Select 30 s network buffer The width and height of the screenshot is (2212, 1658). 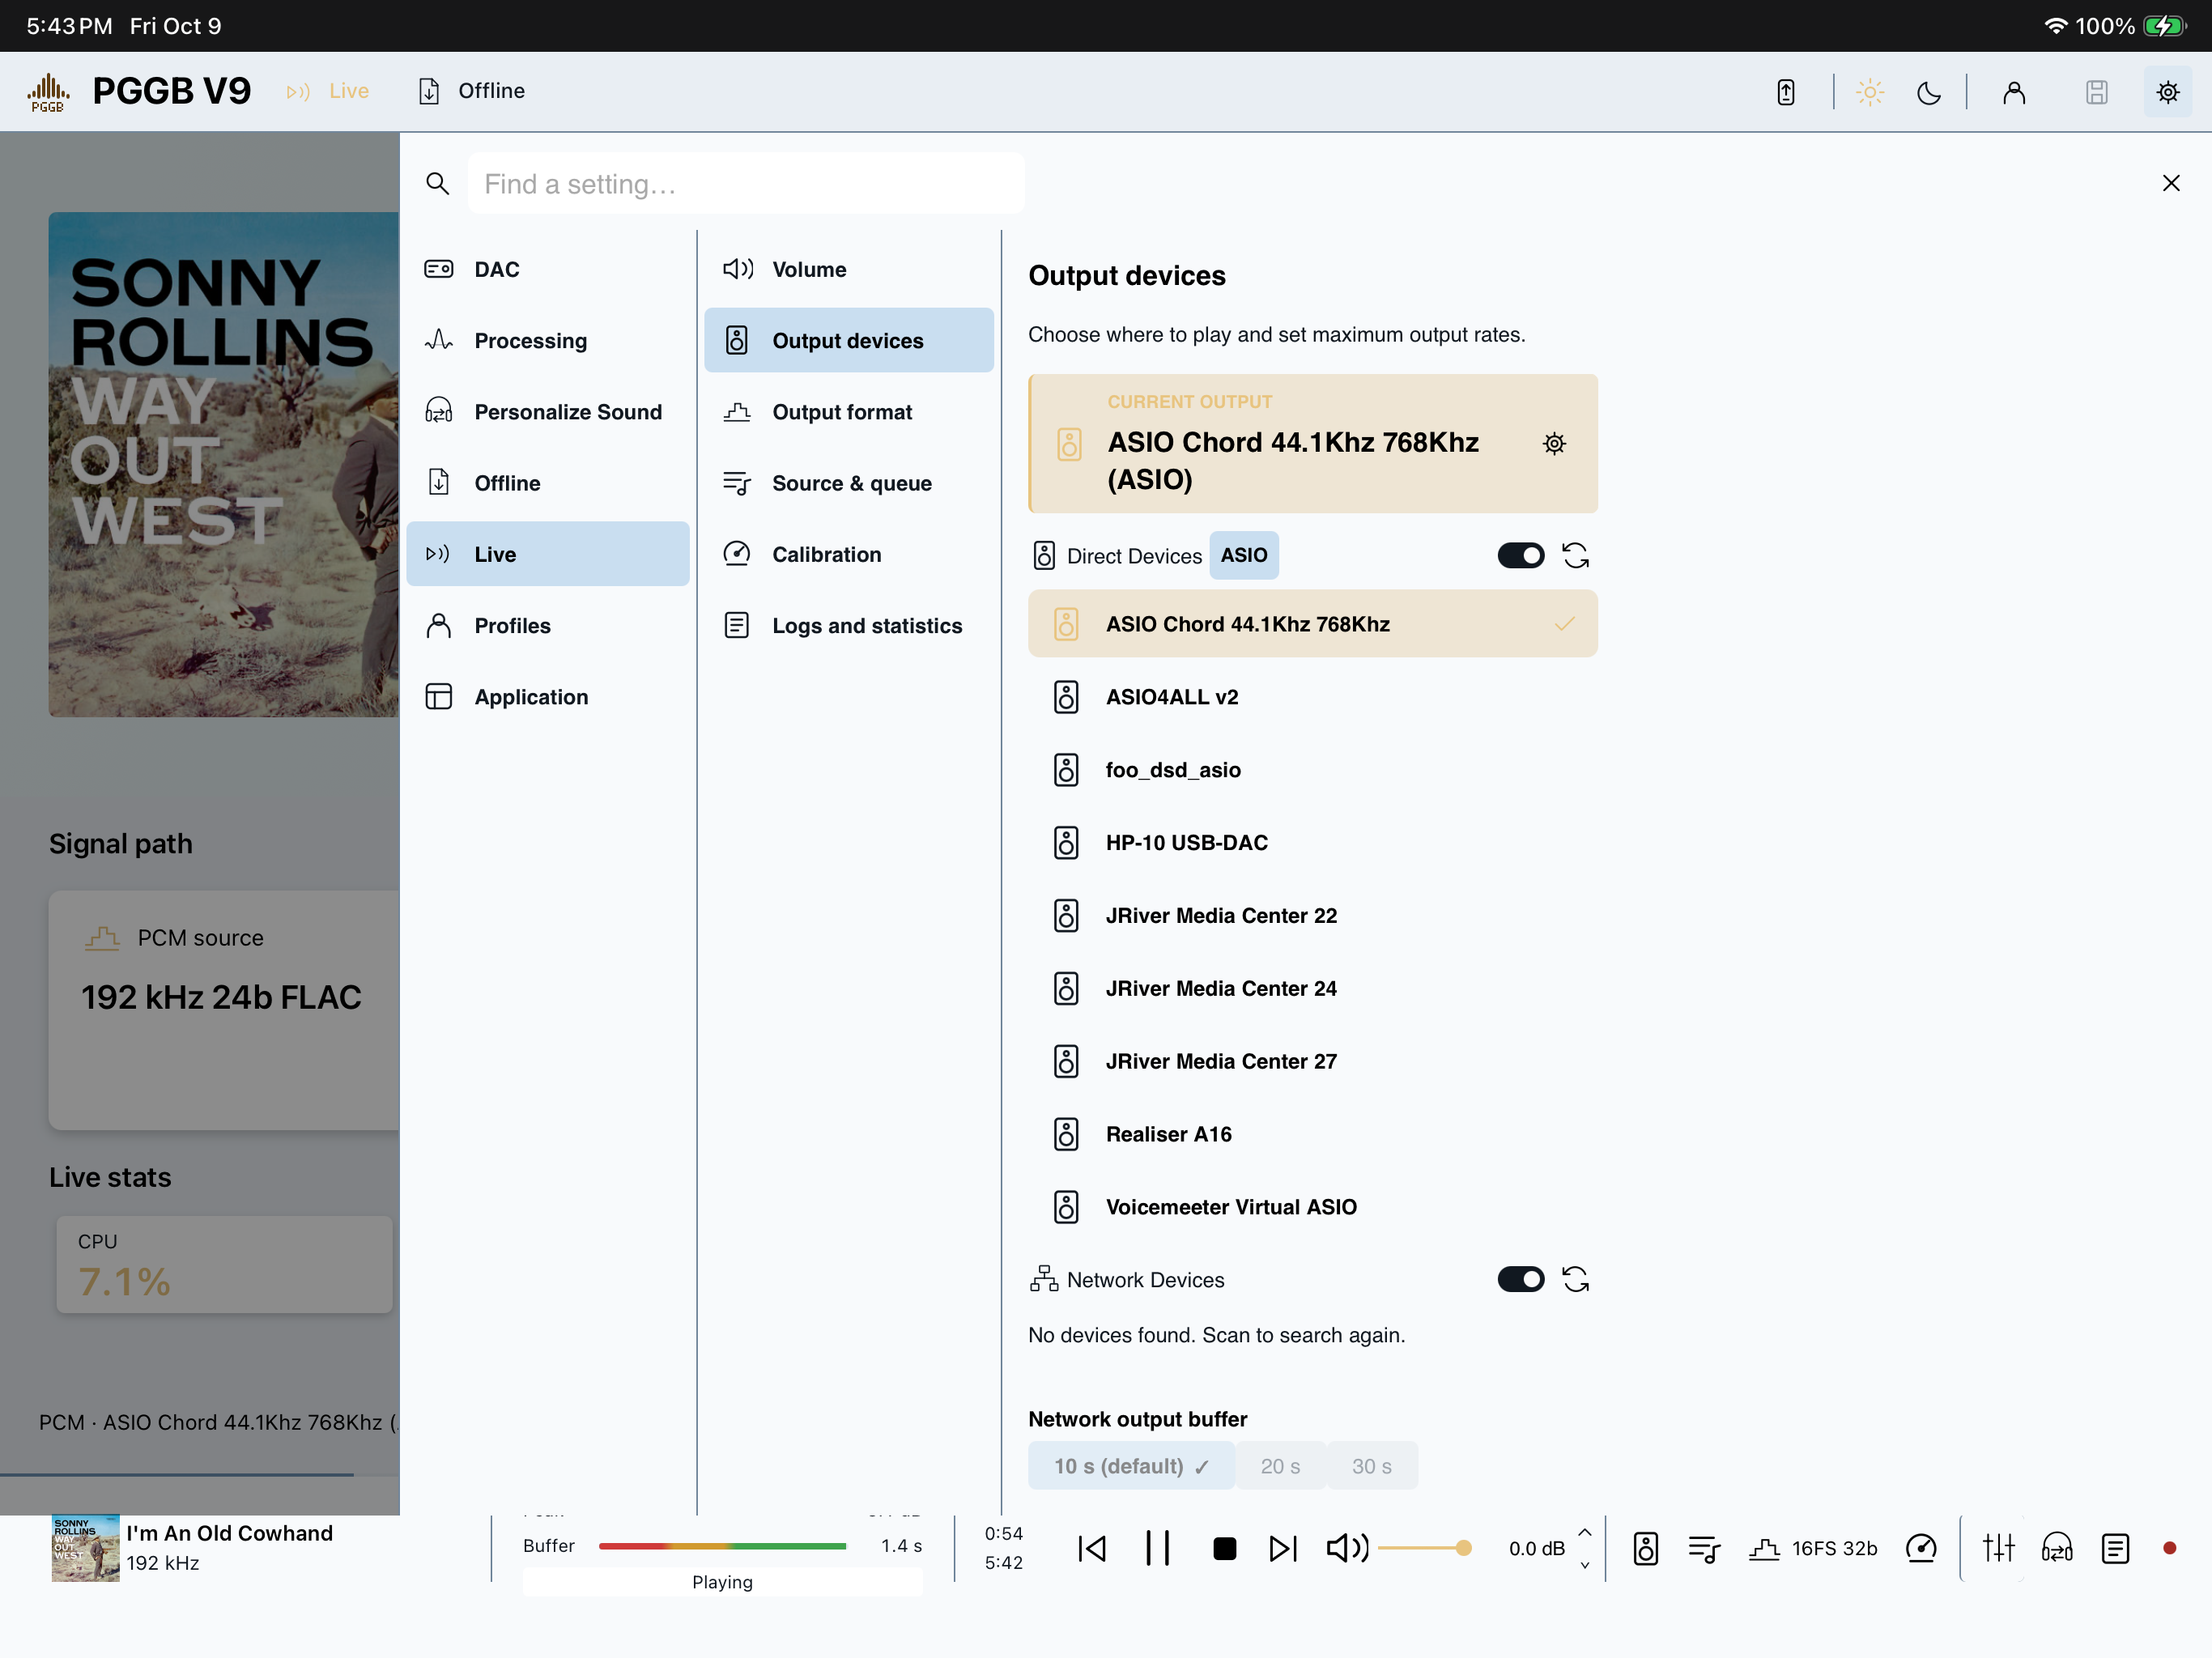(x=1372, y=1466)
